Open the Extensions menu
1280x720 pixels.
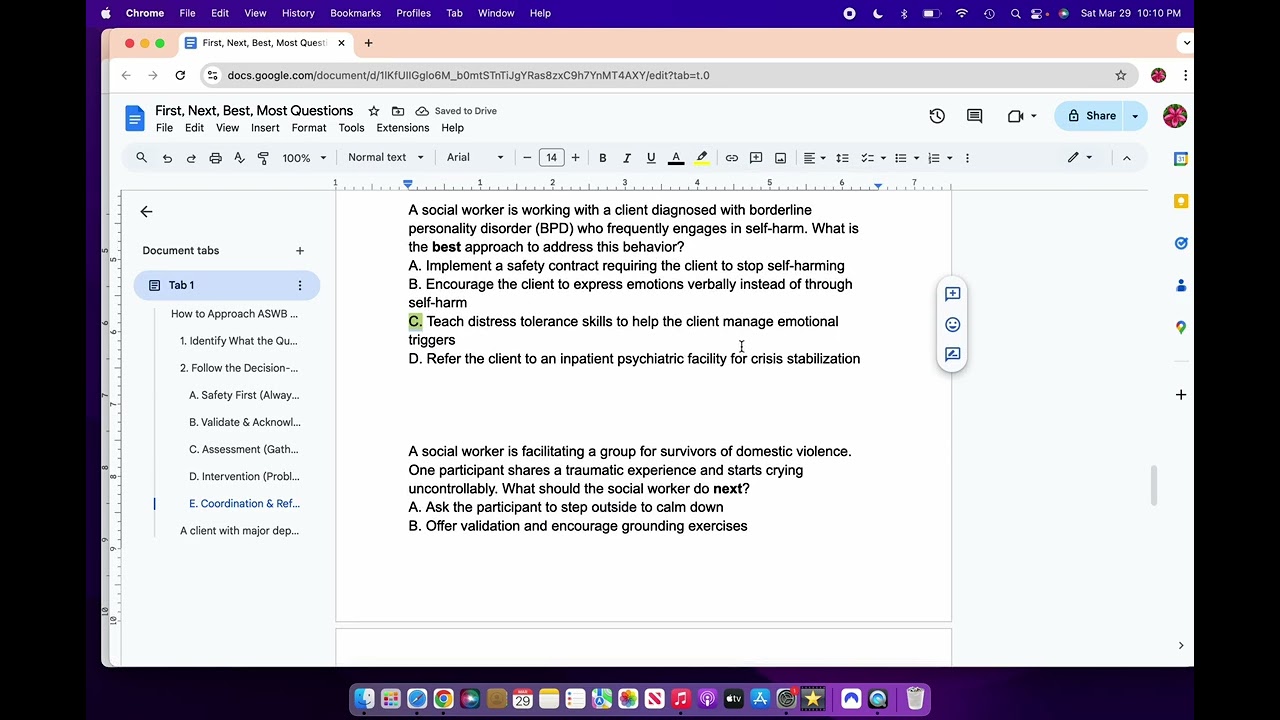[403, 128]
